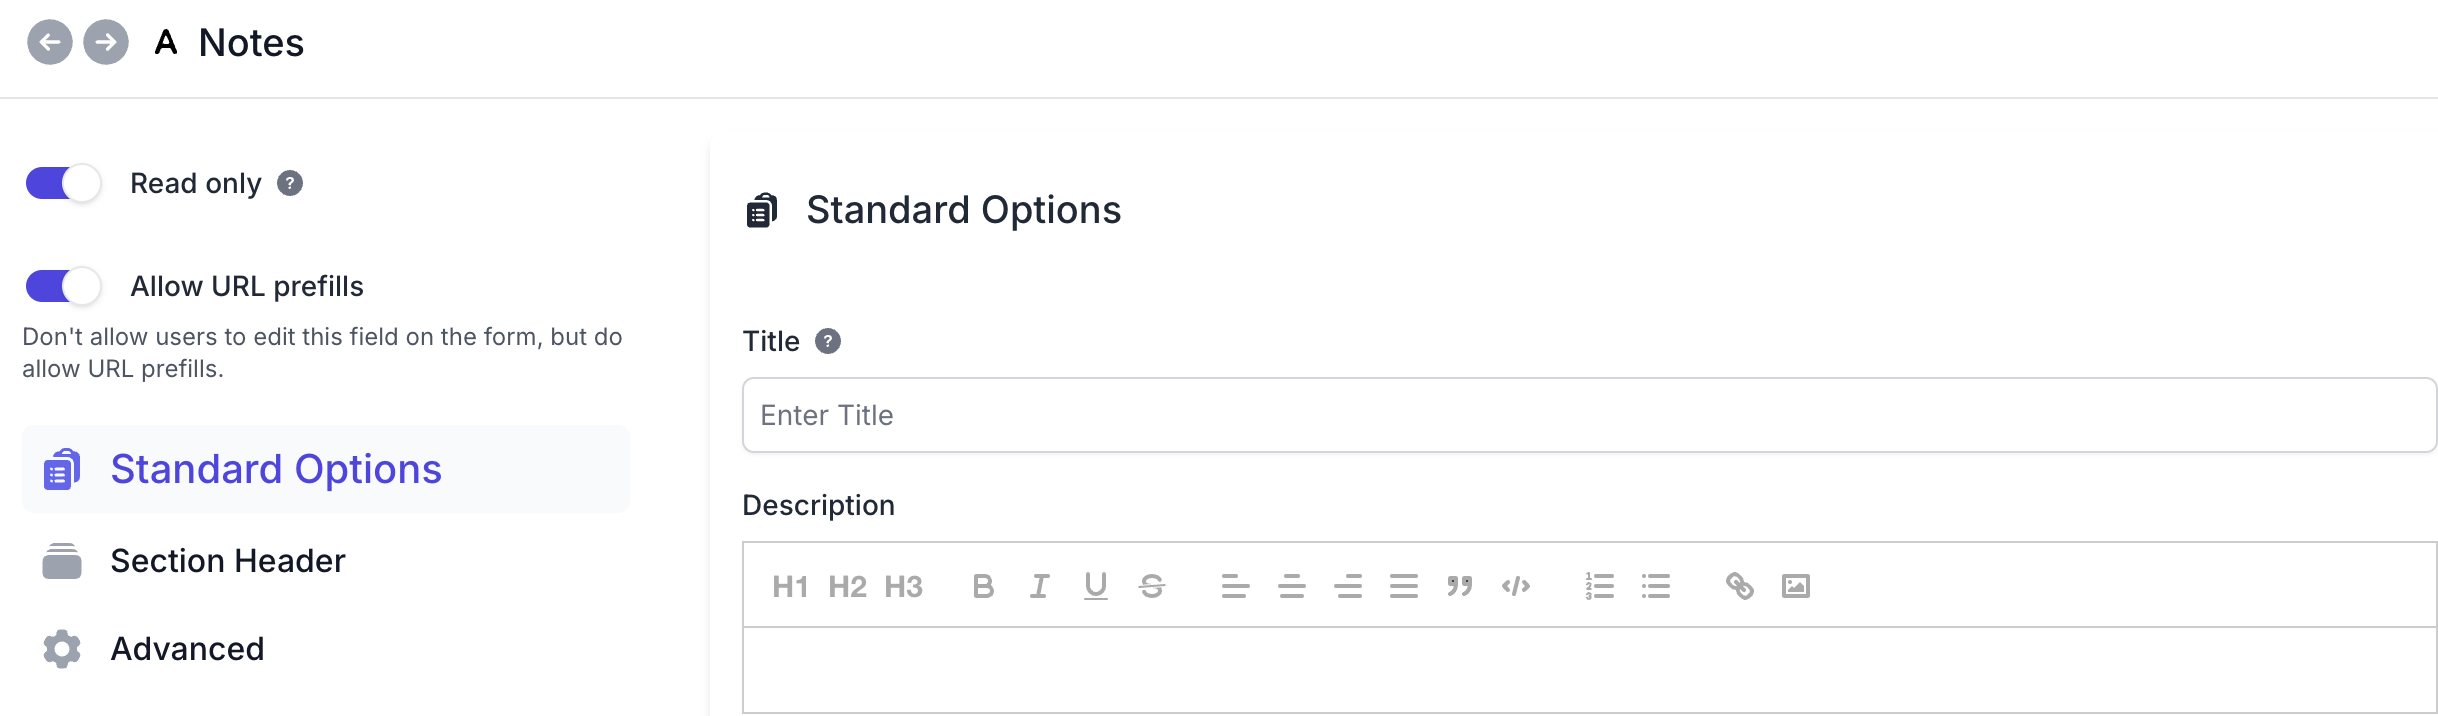The width and height of the screenshot is (2438, 716).
Task: Open the Section Header settings tab
Action: [x=228, y=562]
